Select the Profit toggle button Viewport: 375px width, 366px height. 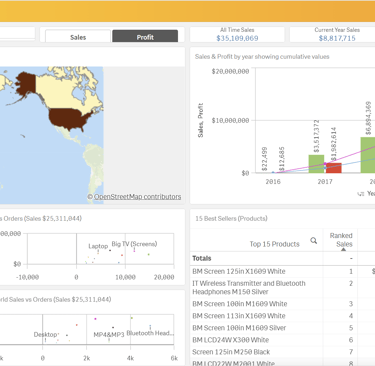point(145,37)
